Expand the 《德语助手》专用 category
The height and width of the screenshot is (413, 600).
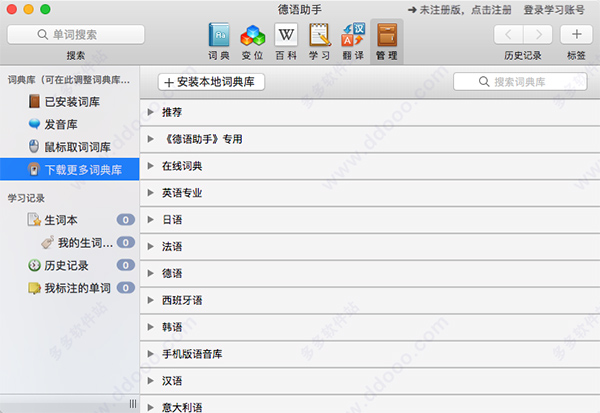pos(151,139)
